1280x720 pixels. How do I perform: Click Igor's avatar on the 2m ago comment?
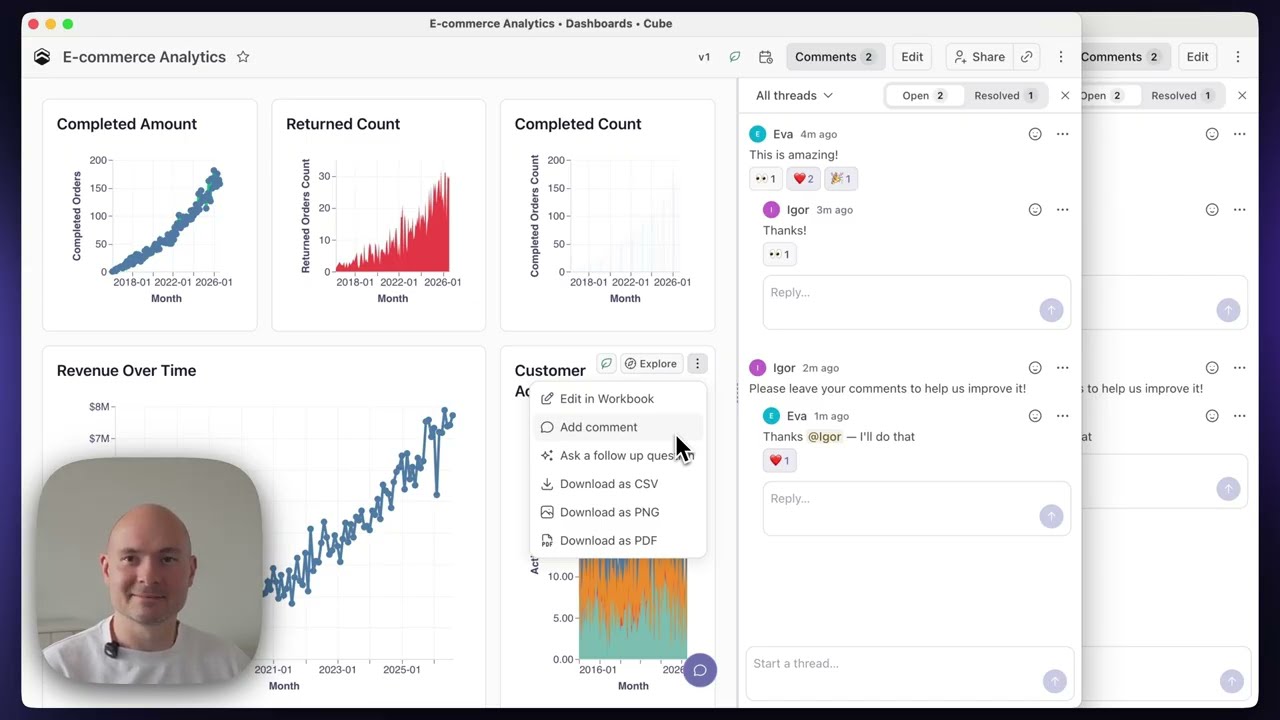[757, 368]
